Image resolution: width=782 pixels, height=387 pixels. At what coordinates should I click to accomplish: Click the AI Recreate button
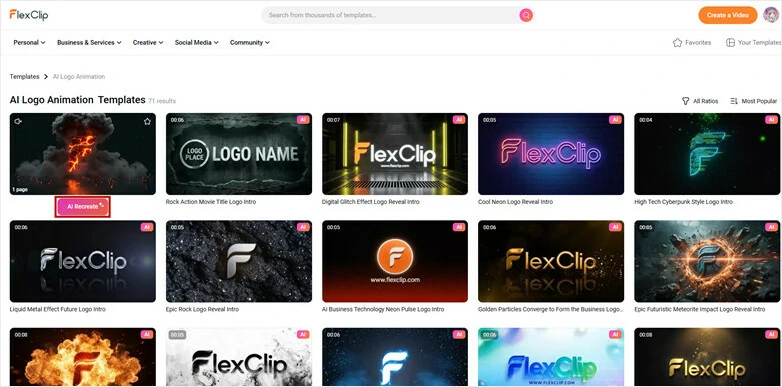pos(83,206)
